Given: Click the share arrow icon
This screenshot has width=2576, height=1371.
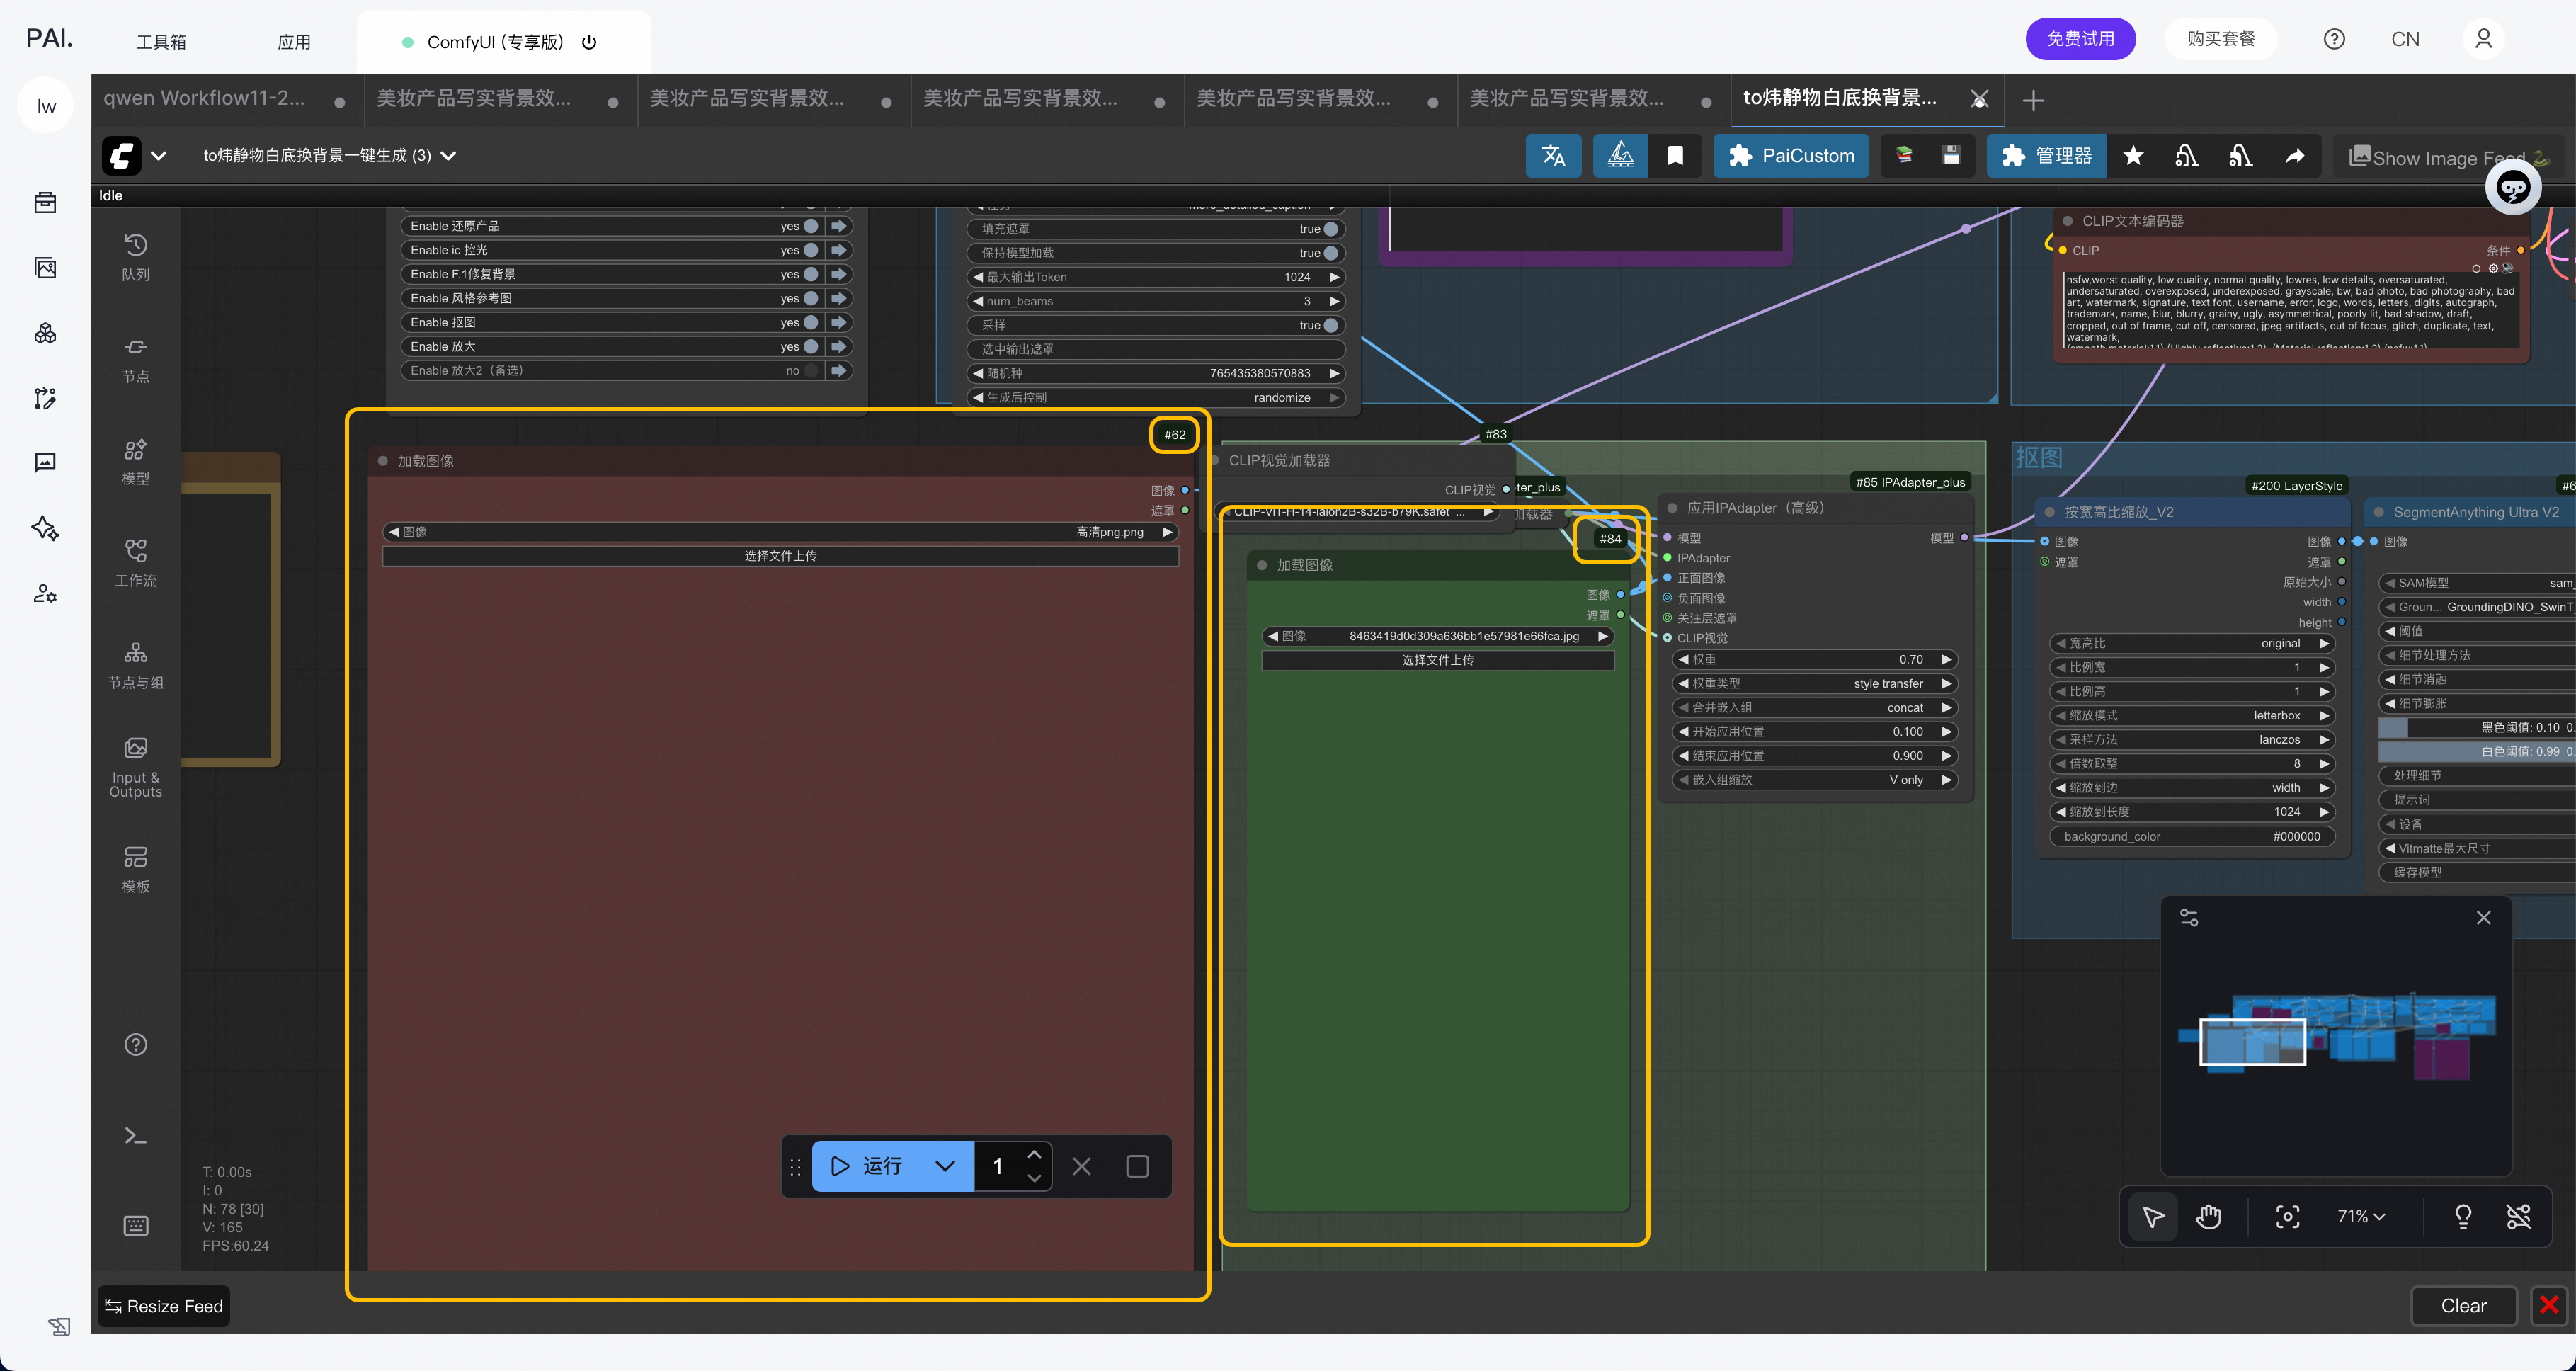Looking at the screenshot, I should [2295, 156].
